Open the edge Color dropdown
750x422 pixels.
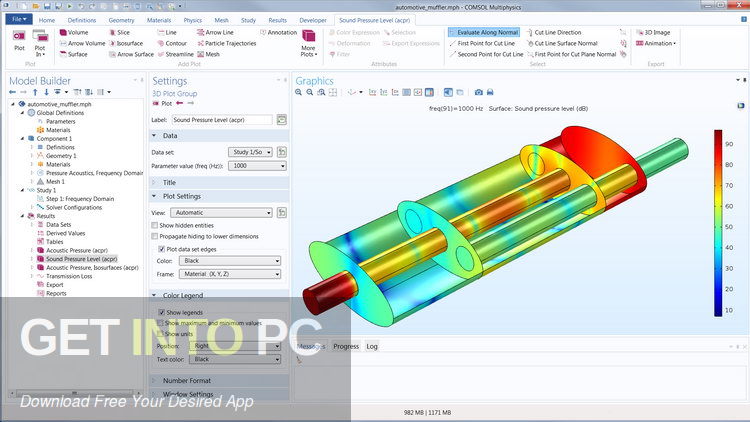[230, 261]
